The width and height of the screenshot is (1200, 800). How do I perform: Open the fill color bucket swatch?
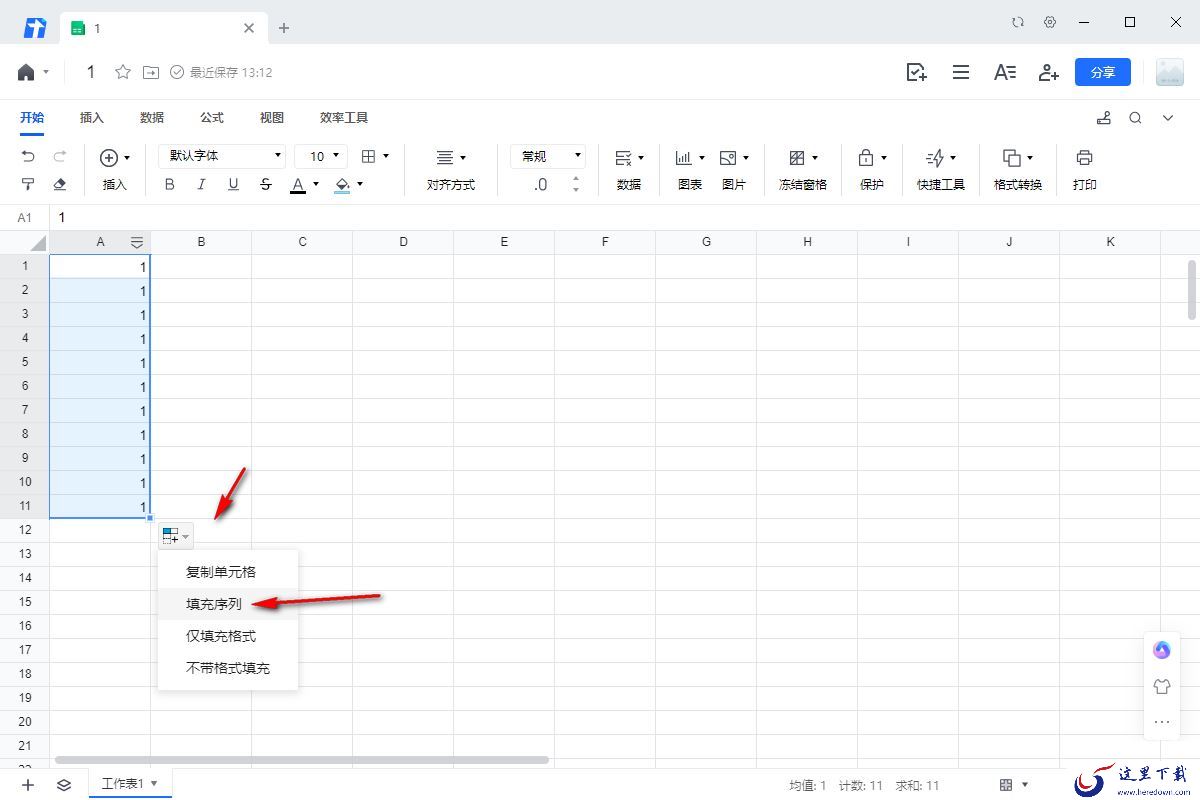[x=342, y=184]
